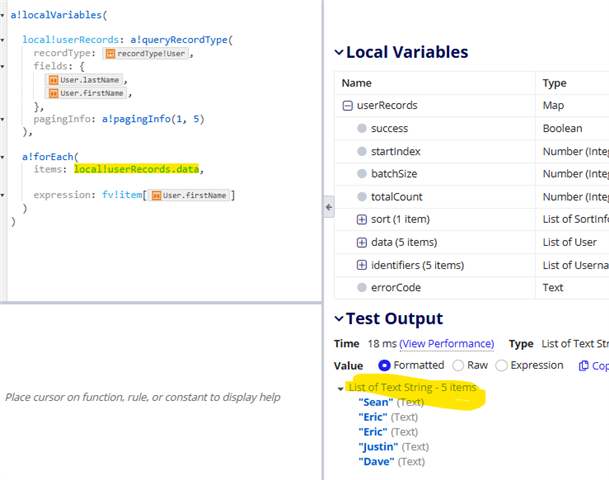The height and width of the screenshot is (480, 609).
Task: Click the bullet icon beside success variable
Action: (362, 129)
